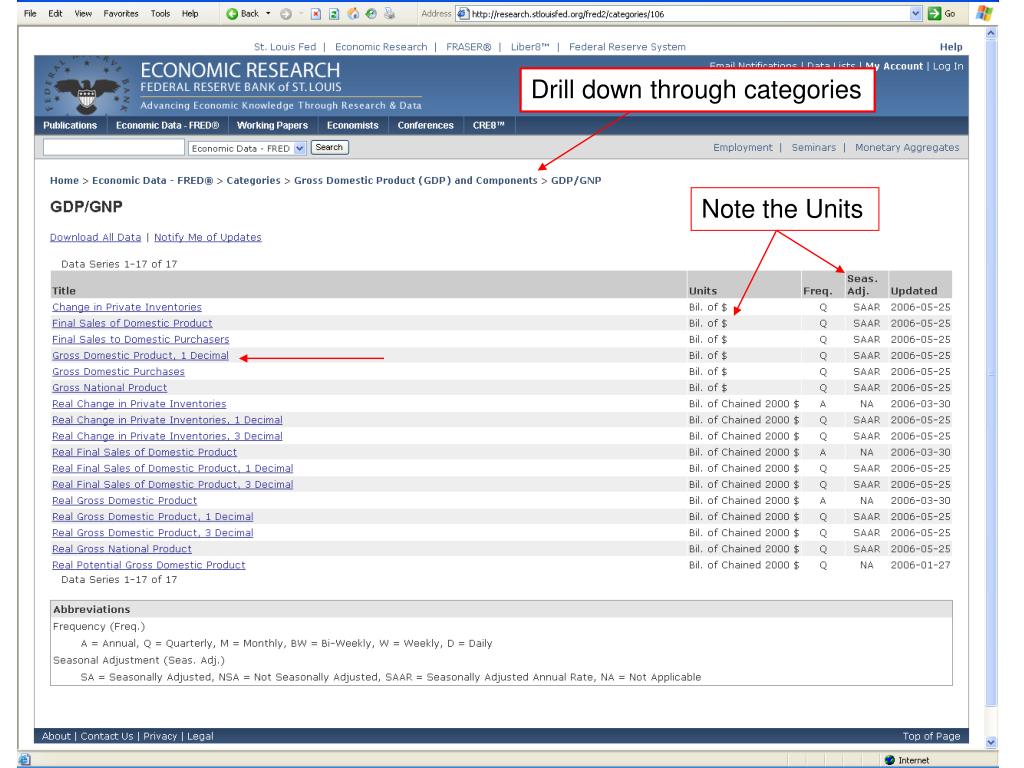Click the My Account link
Screen dimensions: 1024x768
click(894, 66)
